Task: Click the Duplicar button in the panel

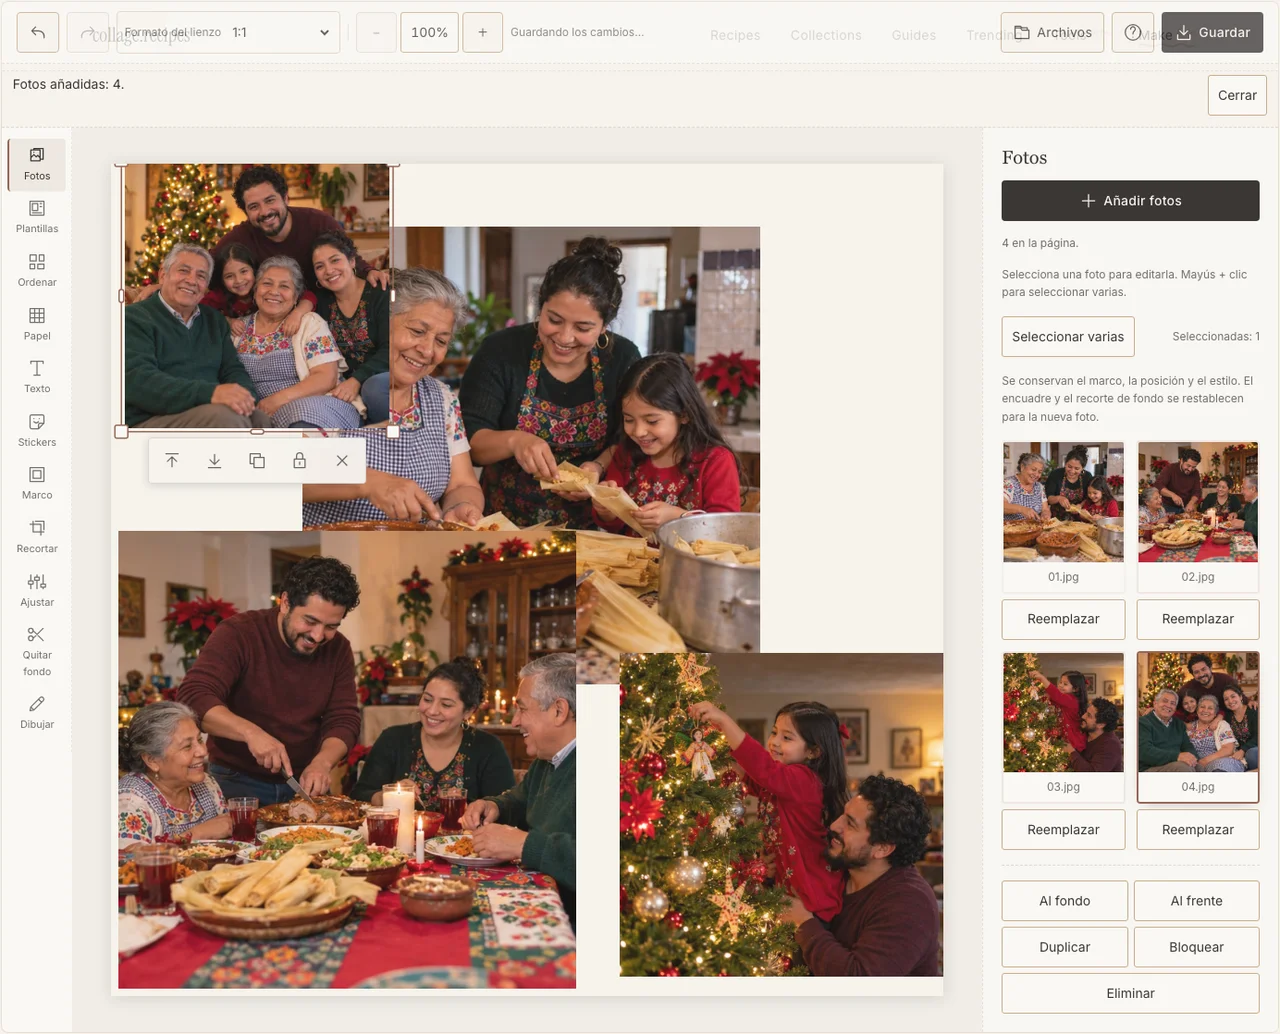Action: pos(1065,947)
